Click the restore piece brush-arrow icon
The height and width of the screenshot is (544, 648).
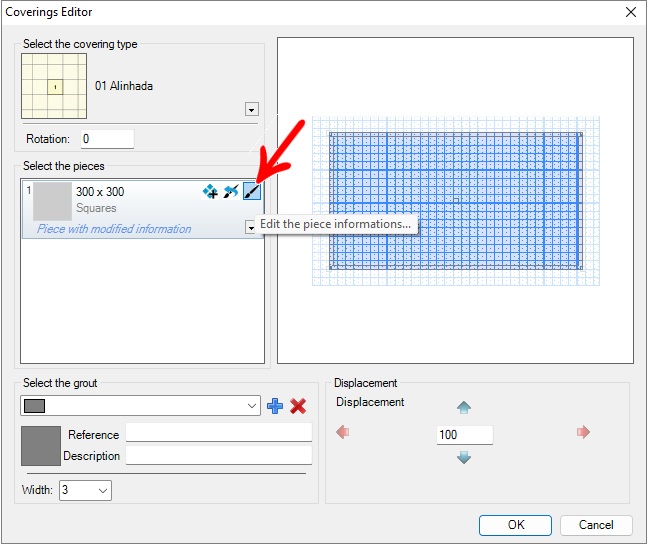click(231, 191)
